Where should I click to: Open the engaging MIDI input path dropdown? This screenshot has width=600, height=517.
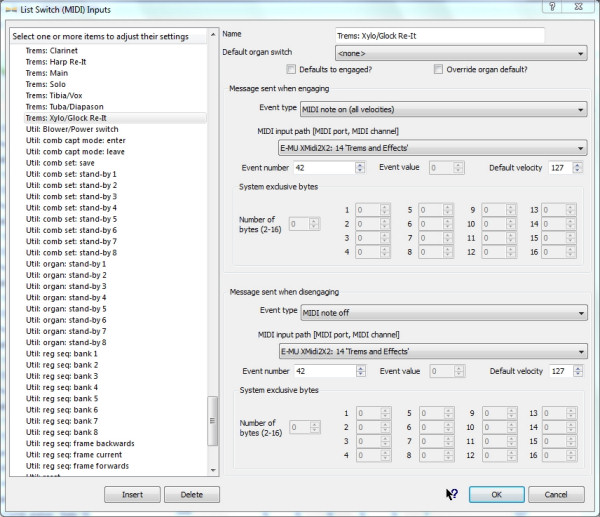pos(432,148)
